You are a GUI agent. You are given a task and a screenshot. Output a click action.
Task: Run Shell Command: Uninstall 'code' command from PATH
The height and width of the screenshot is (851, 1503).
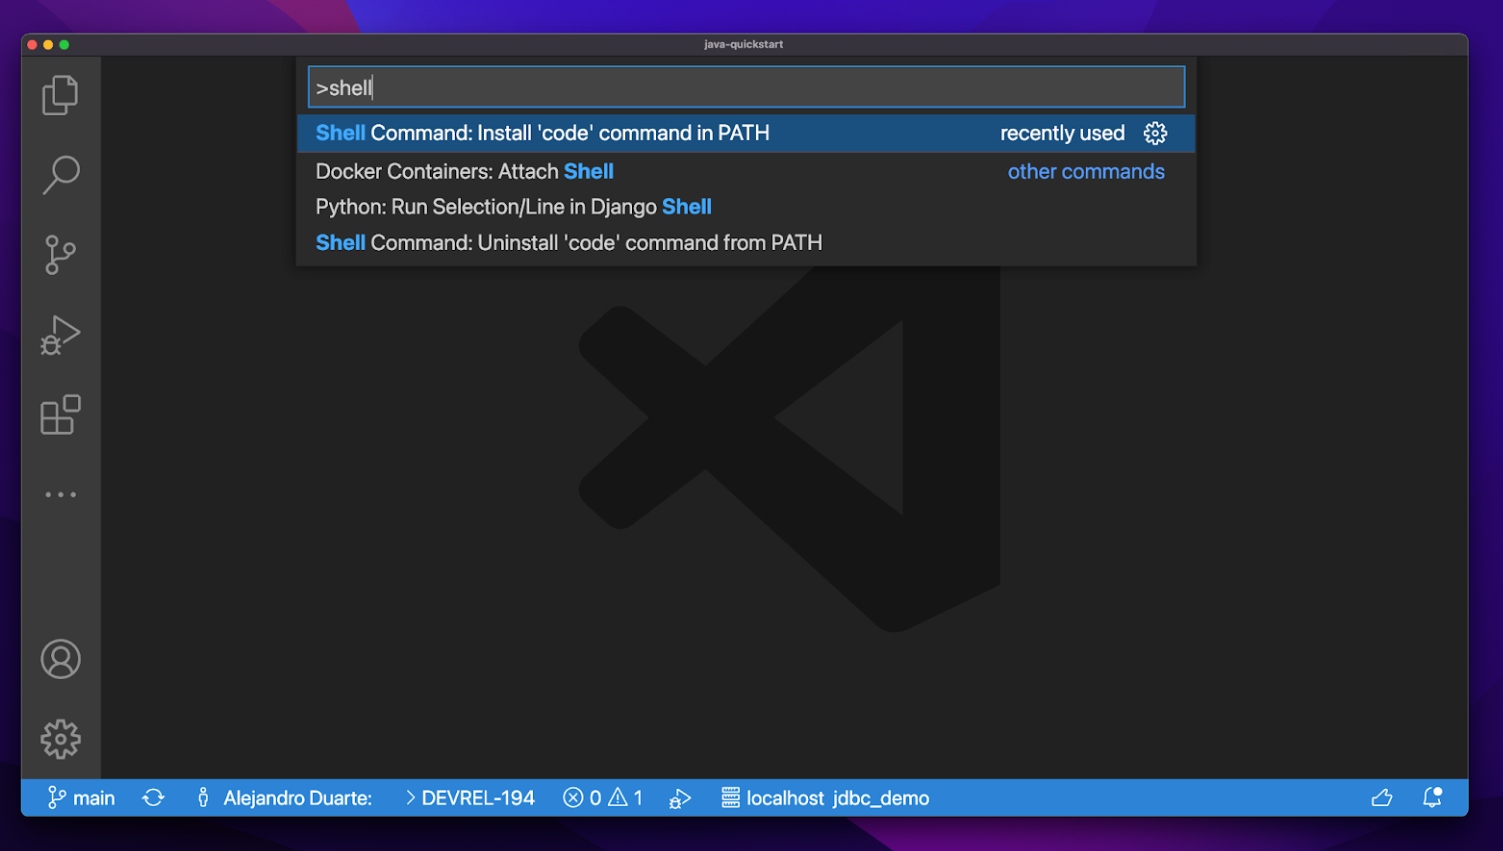point(746,243)
